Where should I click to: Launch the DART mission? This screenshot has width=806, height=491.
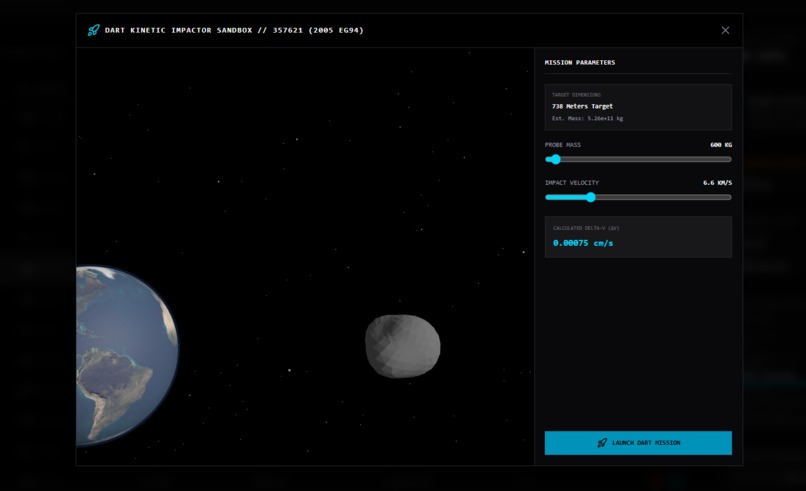point(638,443)
